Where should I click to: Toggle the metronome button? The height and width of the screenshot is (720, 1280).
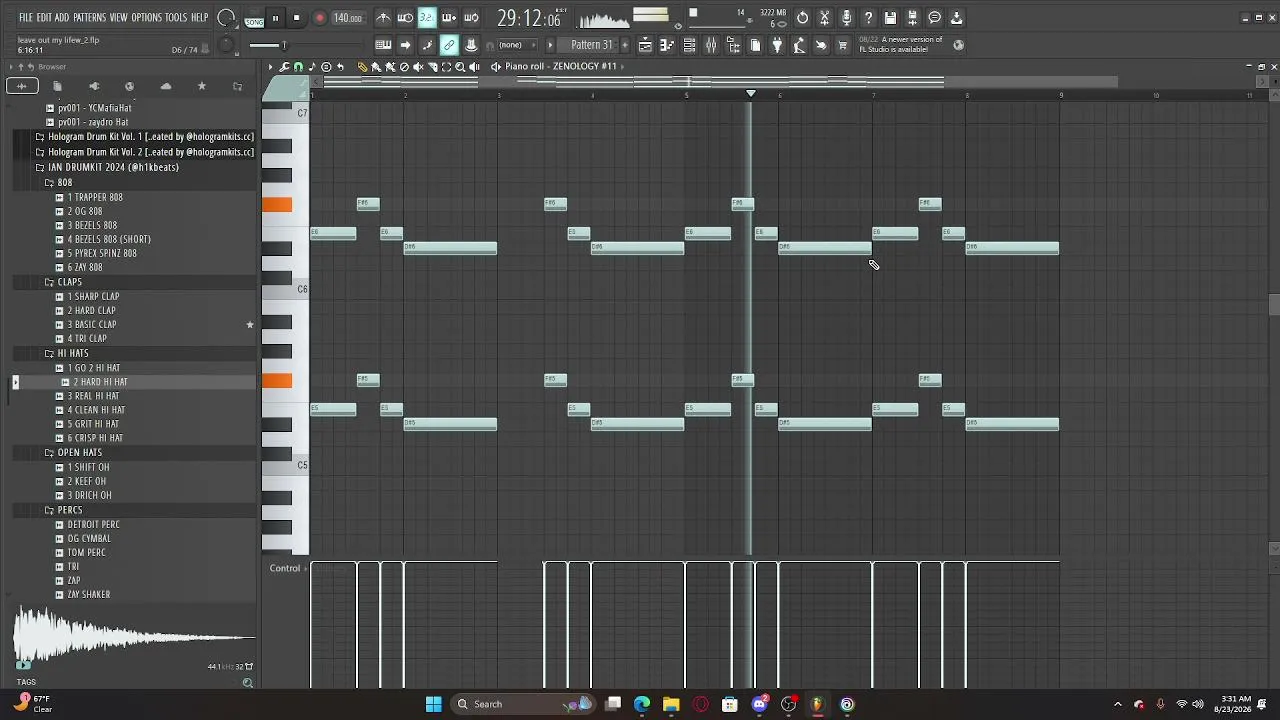tap(384, 18)
